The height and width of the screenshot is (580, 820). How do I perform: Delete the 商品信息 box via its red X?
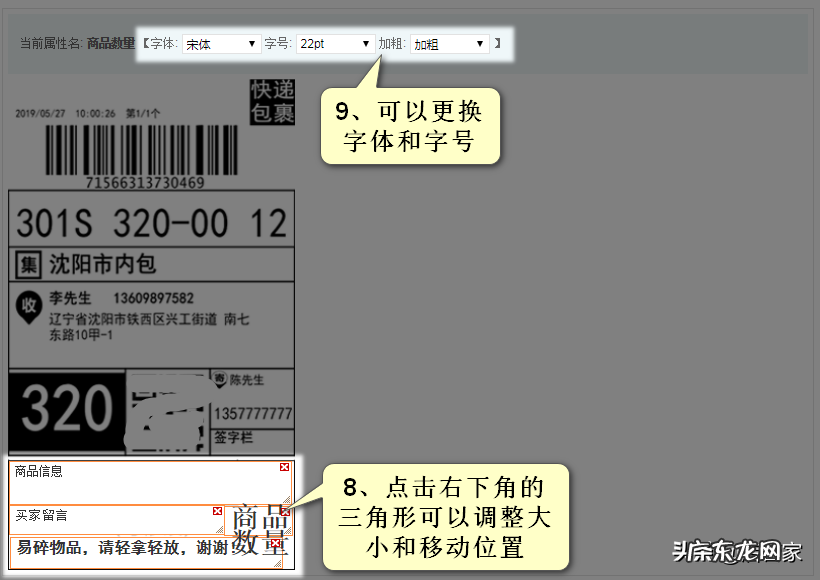coord(283,468)
